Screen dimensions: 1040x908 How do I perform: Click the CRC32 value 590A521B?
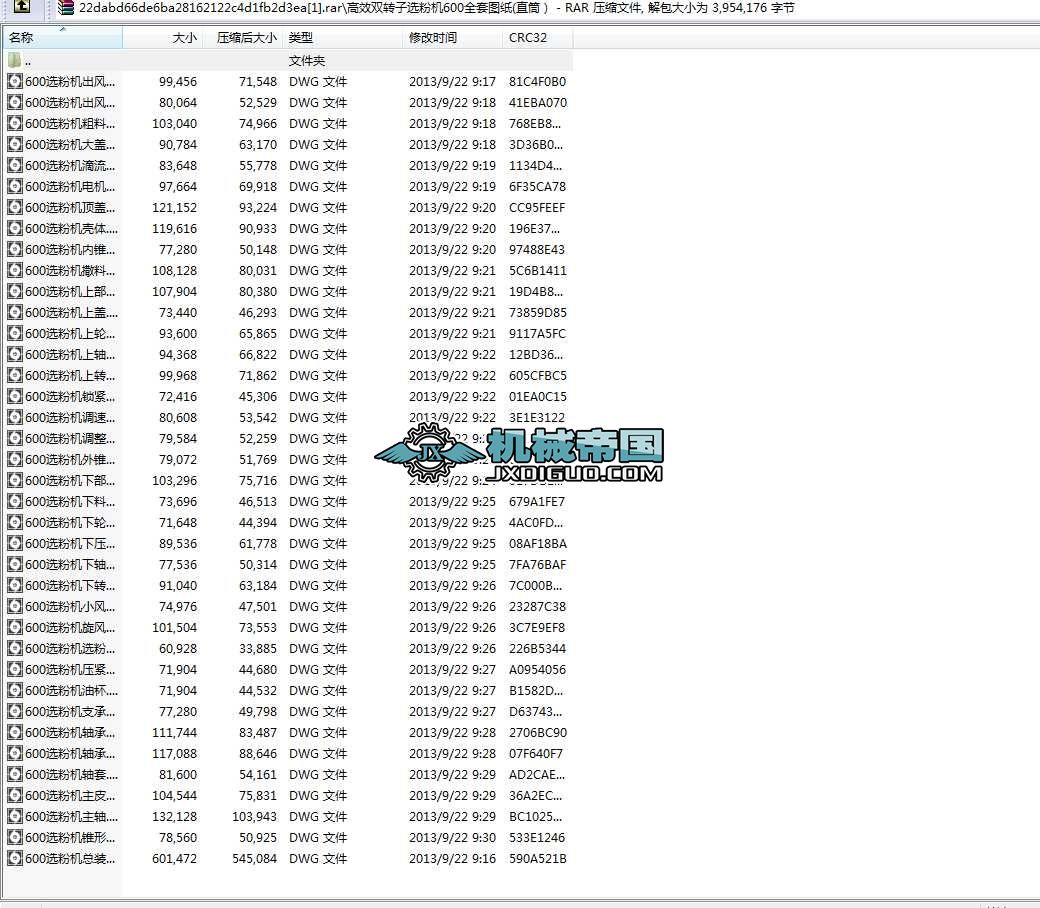pyautogui.click(x=538, y=858)
